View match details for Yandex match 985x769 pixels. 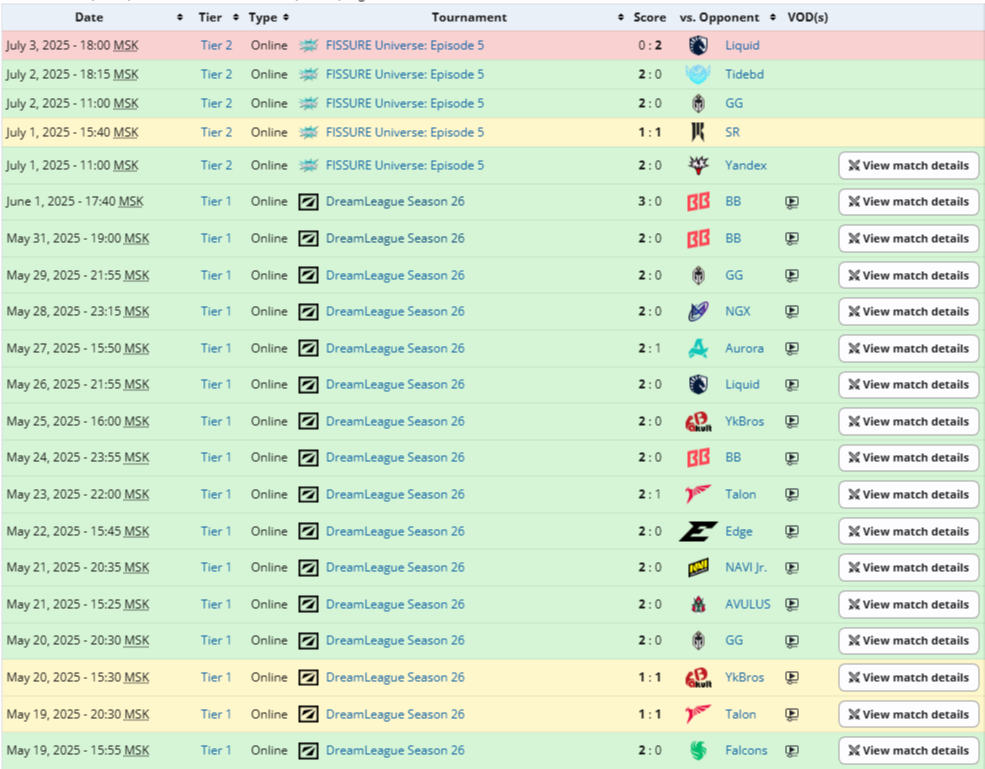(x=908, y=165)
